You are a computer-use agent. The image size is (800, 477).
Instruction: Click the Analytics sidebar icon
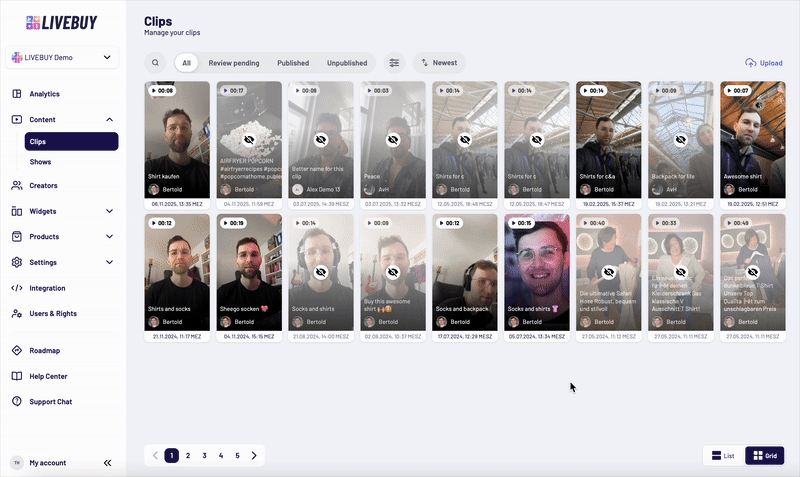pyautogui.click(x=17, y=94)
